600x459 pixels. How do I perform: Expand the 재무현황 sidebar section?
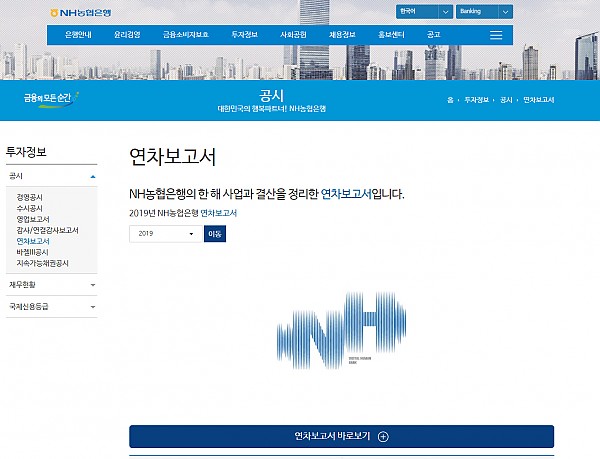pos(52,285)
